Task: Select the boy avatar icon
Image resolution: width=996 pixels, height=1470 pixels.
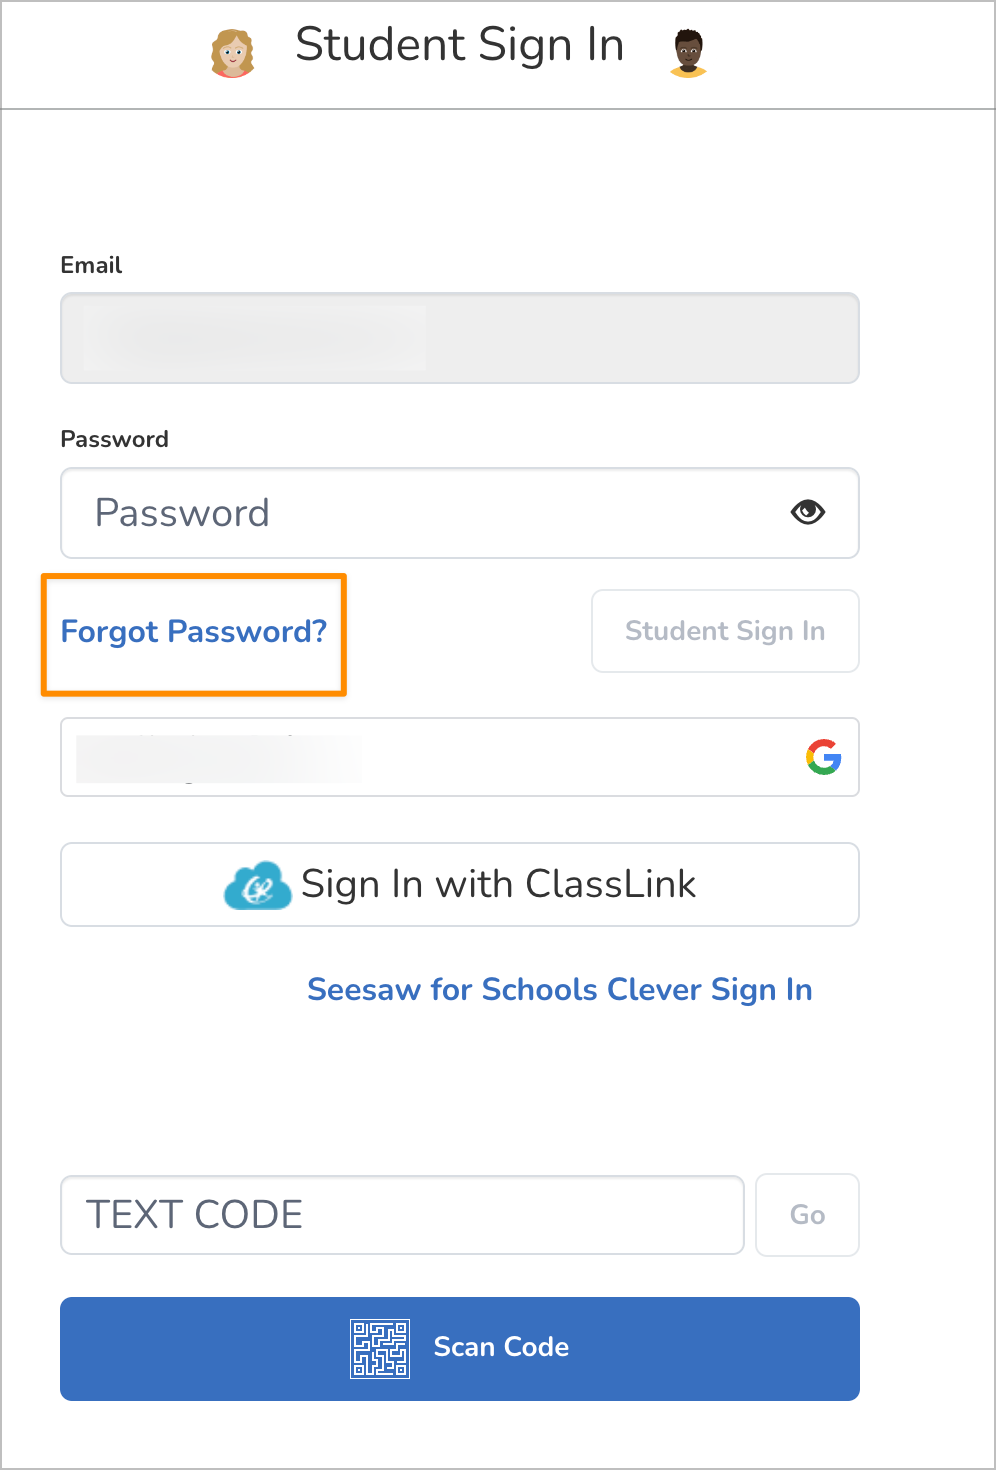Action: pos(686,50)
